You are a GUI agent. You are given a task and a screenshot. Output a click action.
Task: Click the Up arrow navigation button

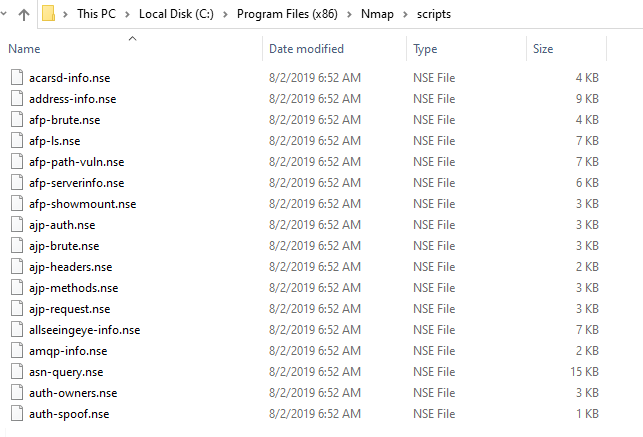[x=24, y=15]
